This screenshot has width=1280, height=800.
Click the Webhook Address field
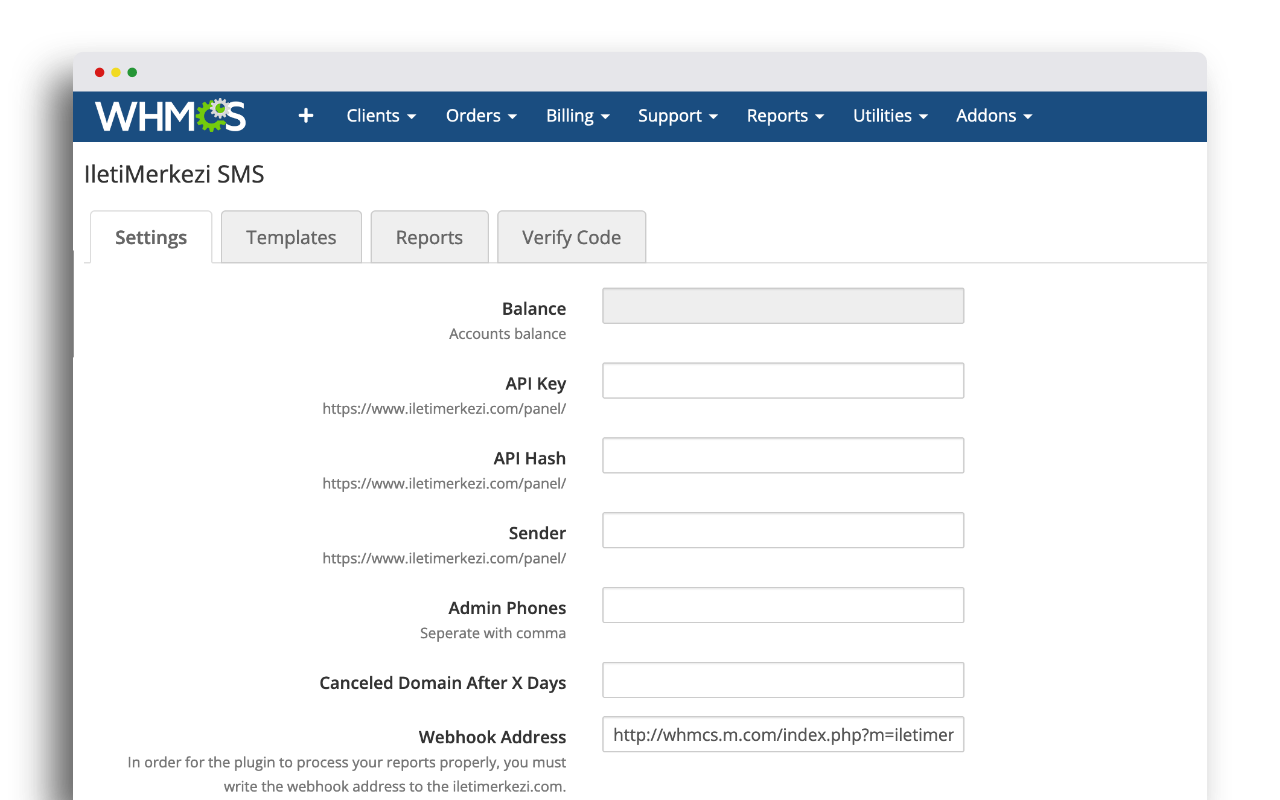[783, 735]
